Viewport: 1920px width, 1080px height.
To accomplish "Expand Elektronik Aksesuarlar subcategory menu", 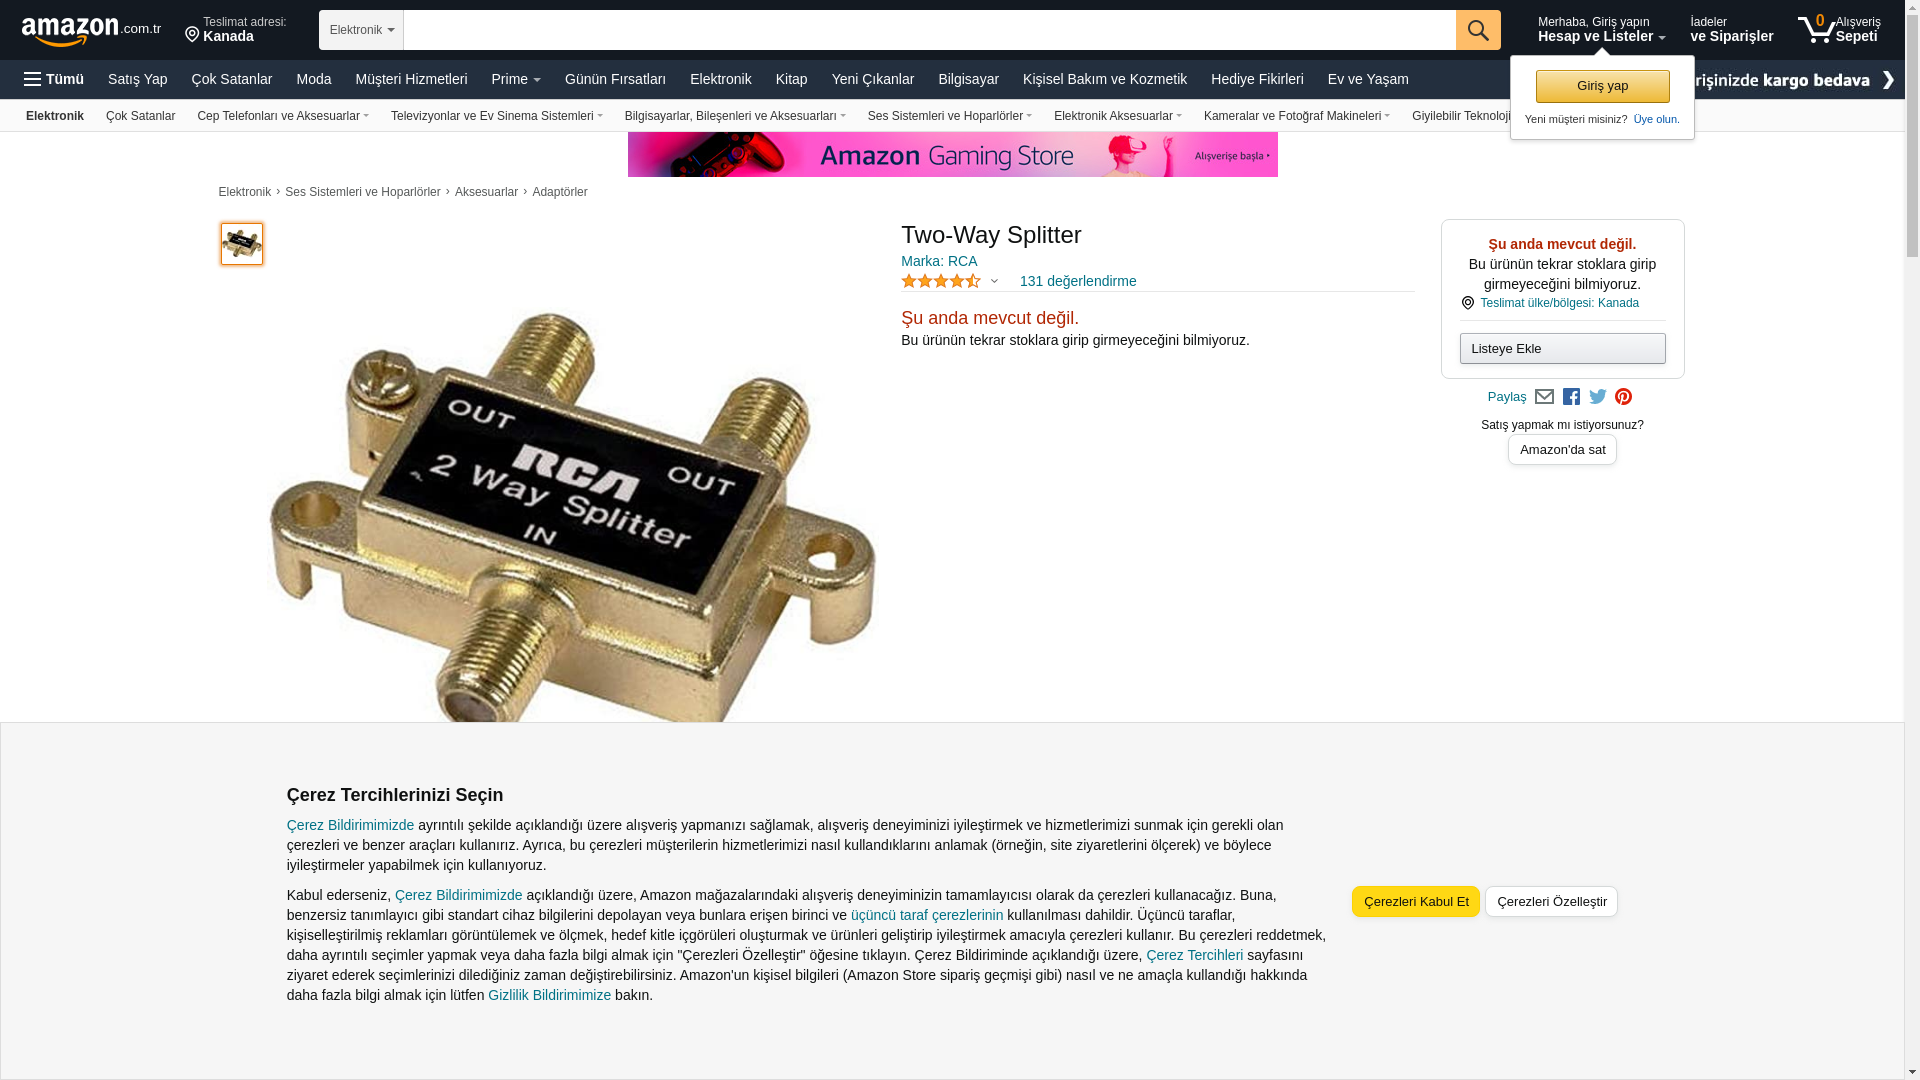I will (x=1117, y=116).
